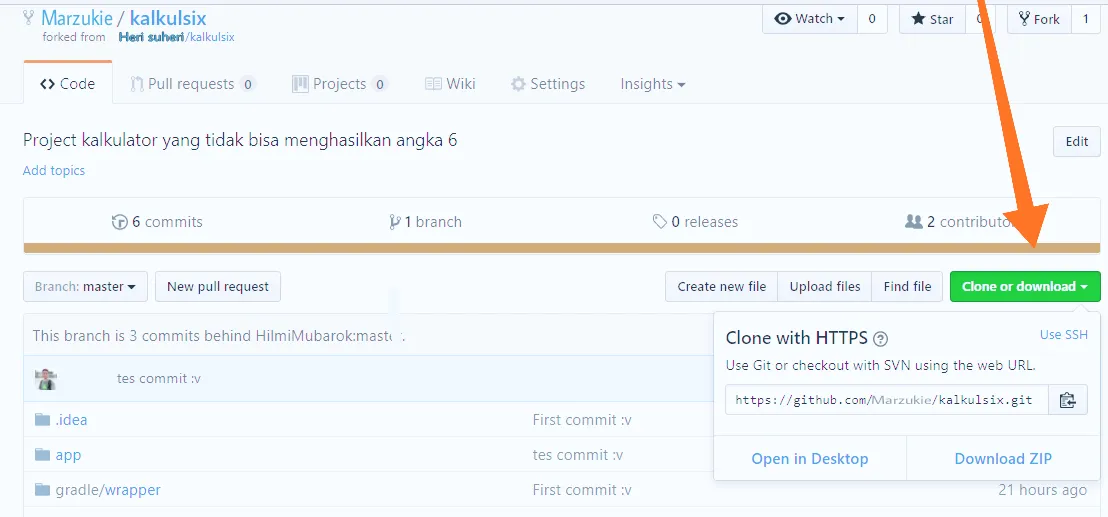The height and width of the screenshot is (517, 1108).
Task: Click Open in Desktop
Action: coord(810,459)
